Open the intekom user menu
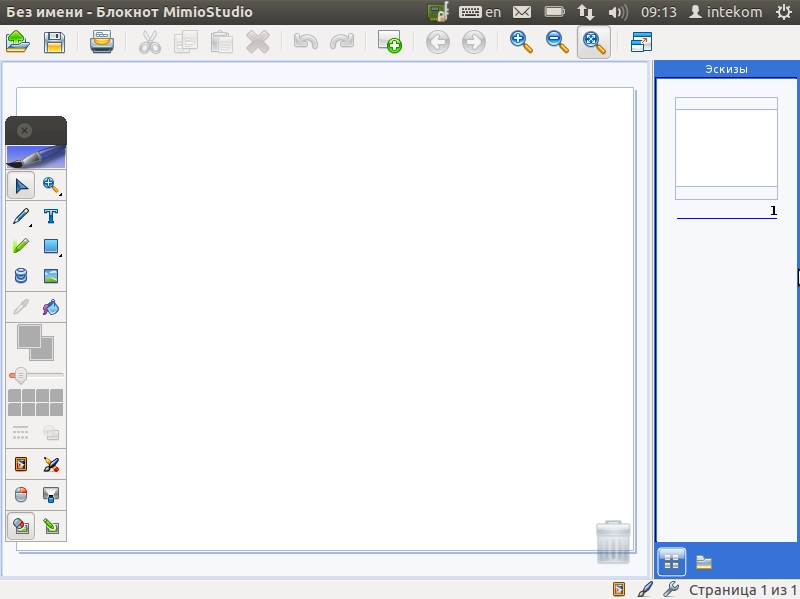The height and width of the screenshot is (599, 800). click(x=726, y=12)
